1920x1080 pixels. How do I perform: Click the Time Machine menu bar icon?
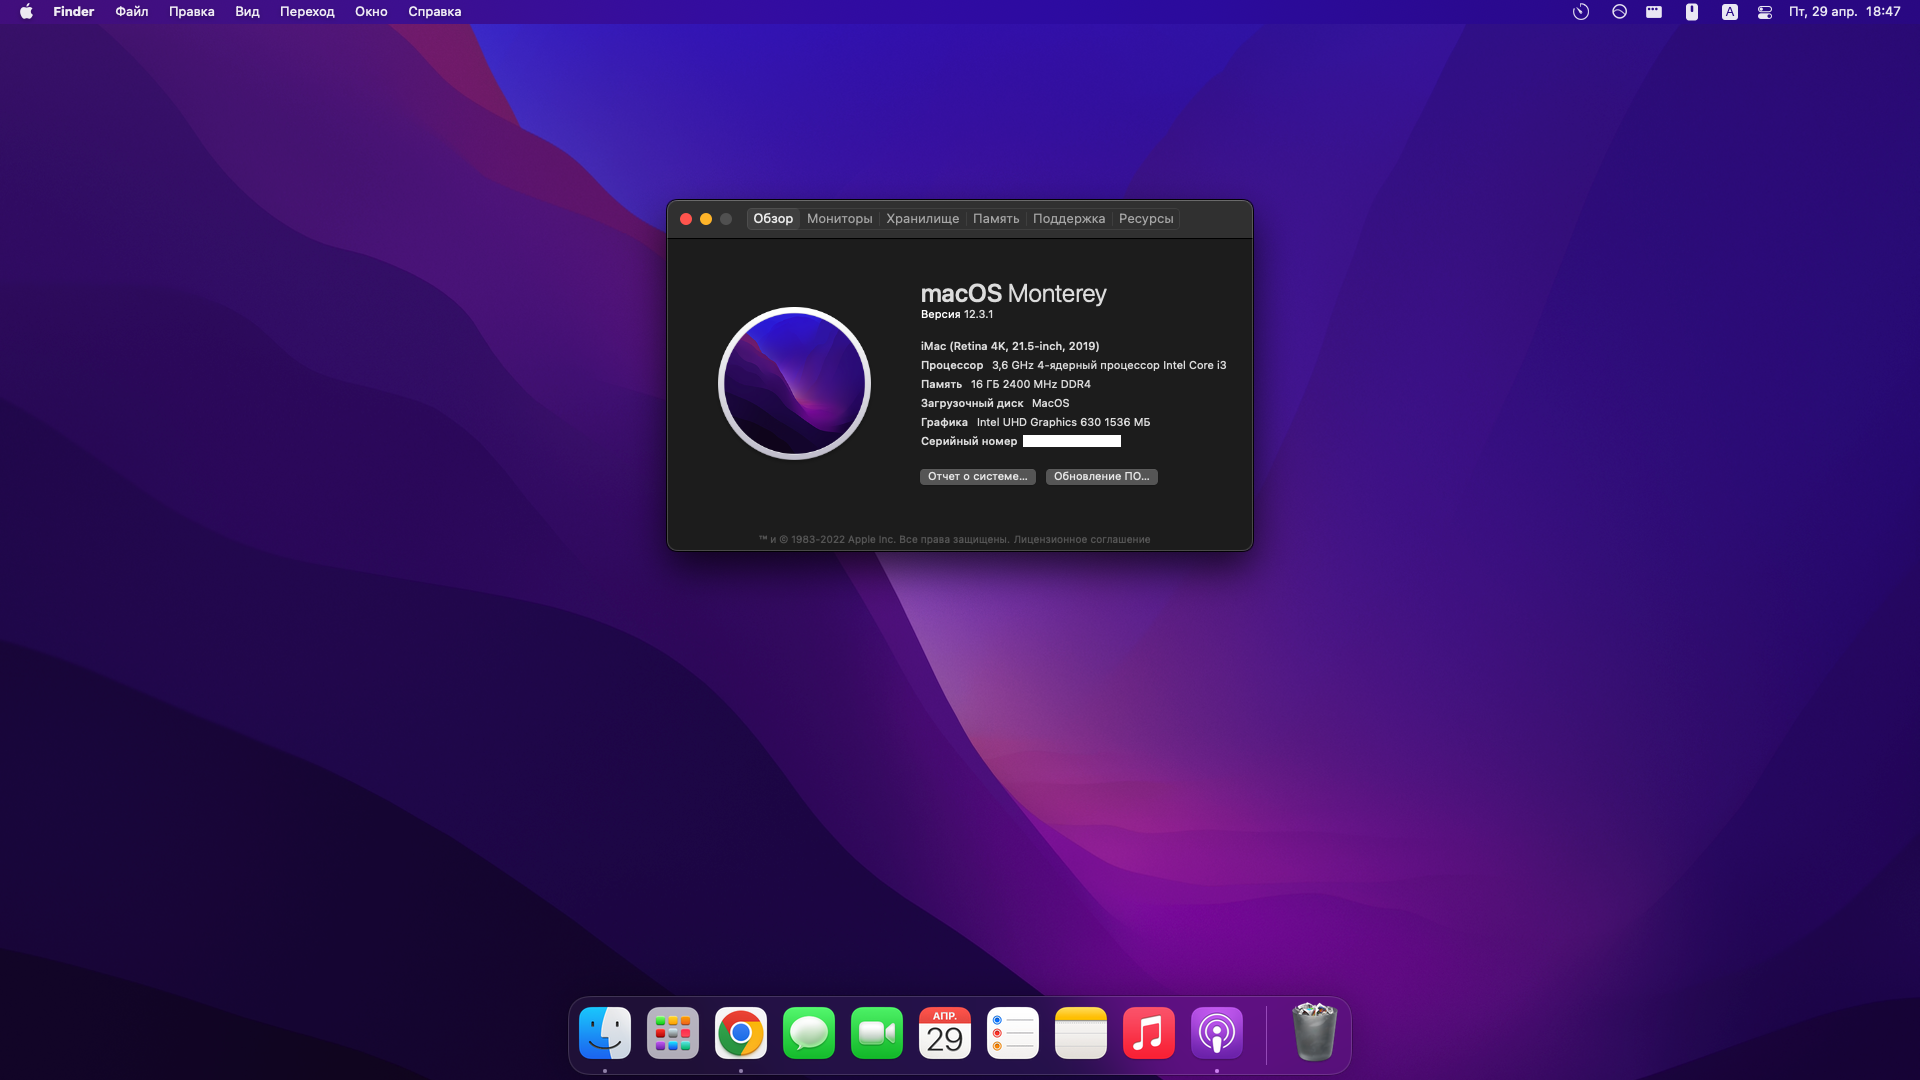1581,12
